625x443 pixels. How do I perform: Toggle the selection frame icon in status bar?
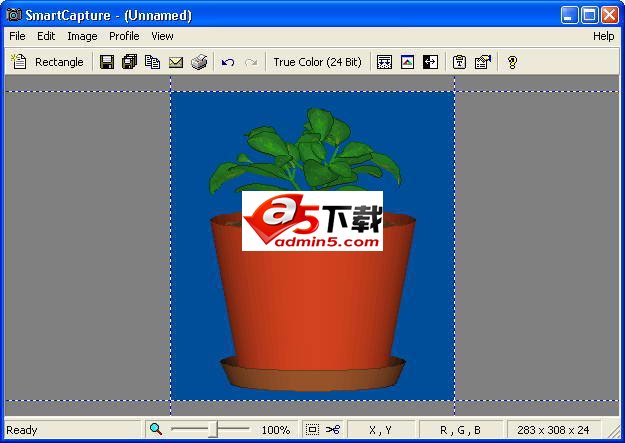click(312, 430)
